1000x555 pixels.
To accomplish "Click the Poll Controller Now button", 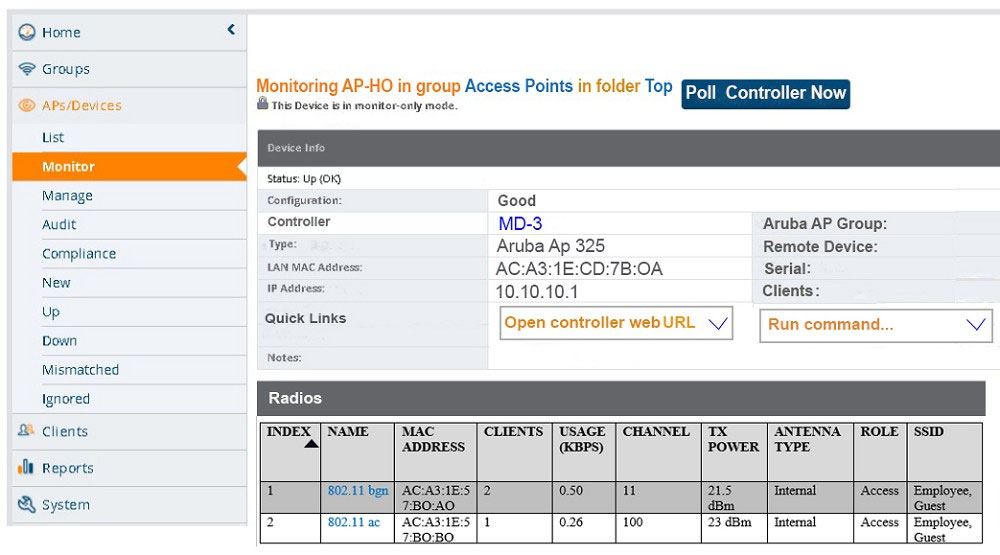I will click(765, 94).
